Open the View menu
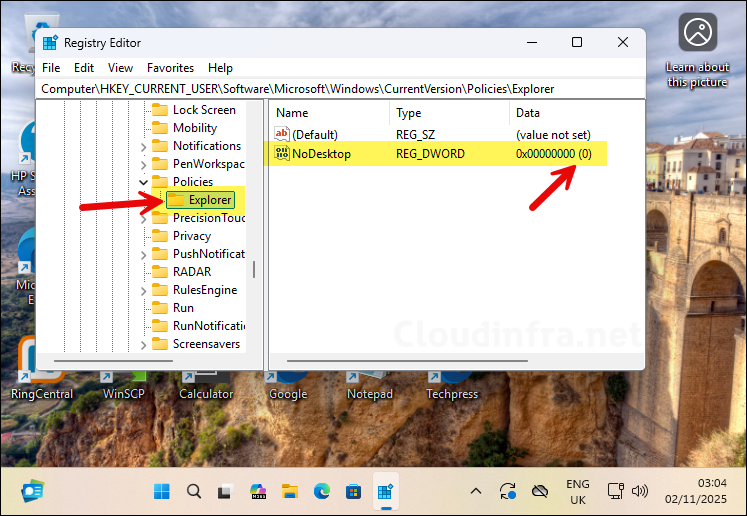 point(120,68)
